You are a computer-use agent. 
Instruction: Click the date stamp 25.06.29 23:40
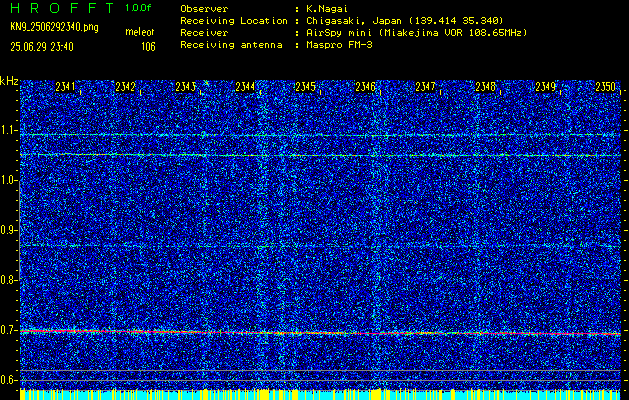[x=42, y=47]
